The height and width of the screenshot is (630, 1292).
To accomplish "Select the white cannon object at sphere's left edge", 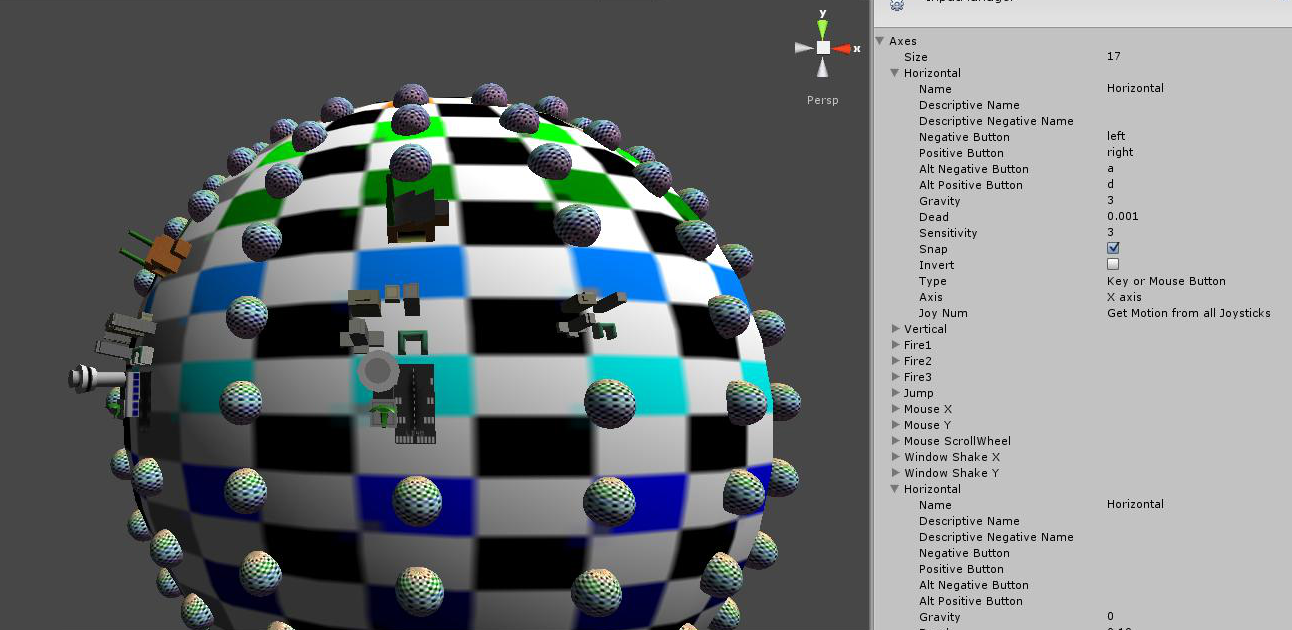I will [x=97, y=377].
